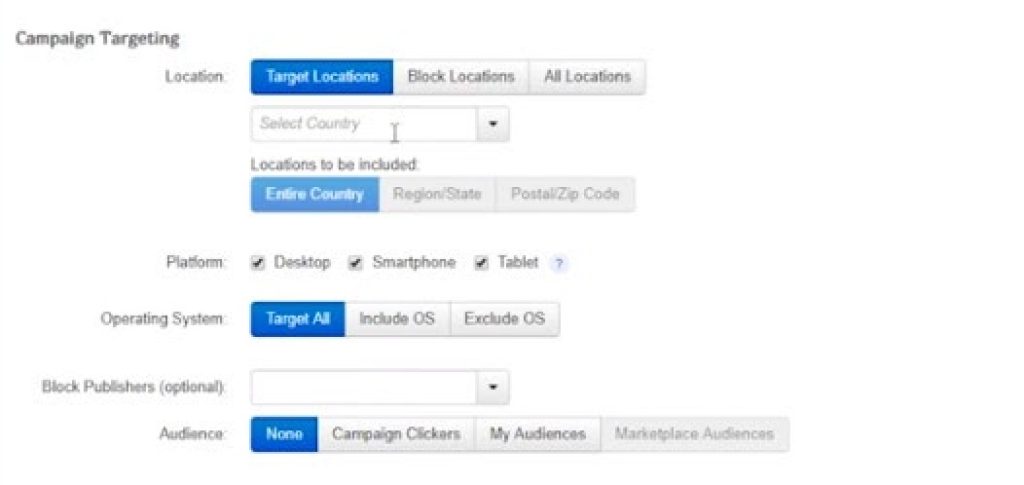The height and width of the screenshot is (485, 1024).
Task: Select the My Audiences option
Action: pos(537,435)
